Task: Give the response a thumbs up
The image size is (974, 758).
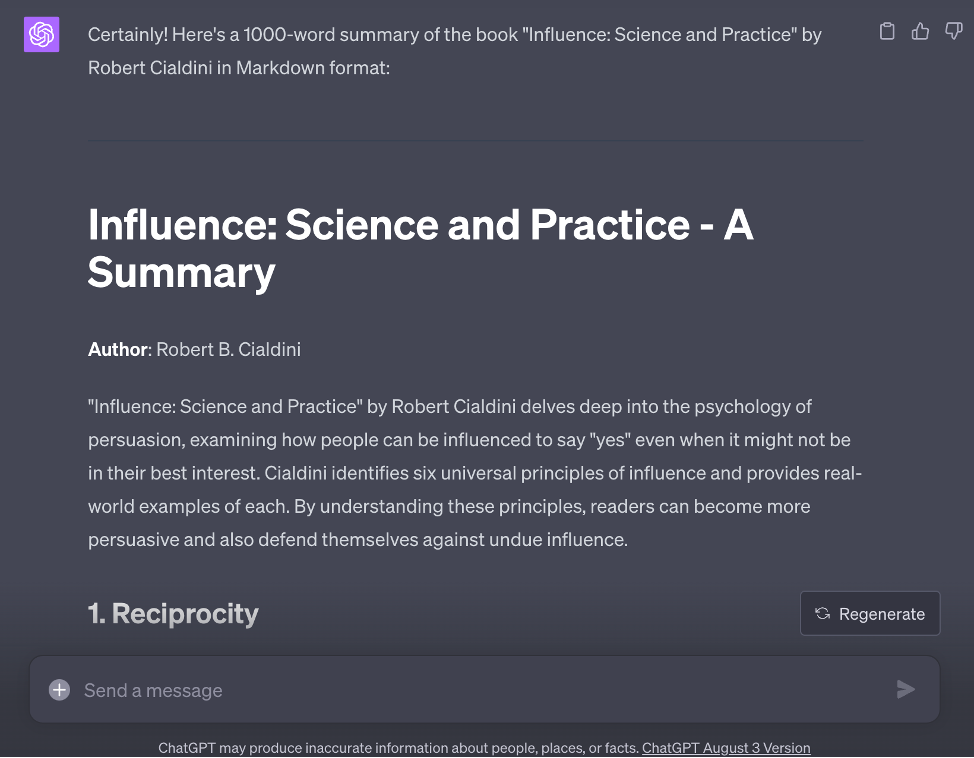Action: [x=920, y=32]
